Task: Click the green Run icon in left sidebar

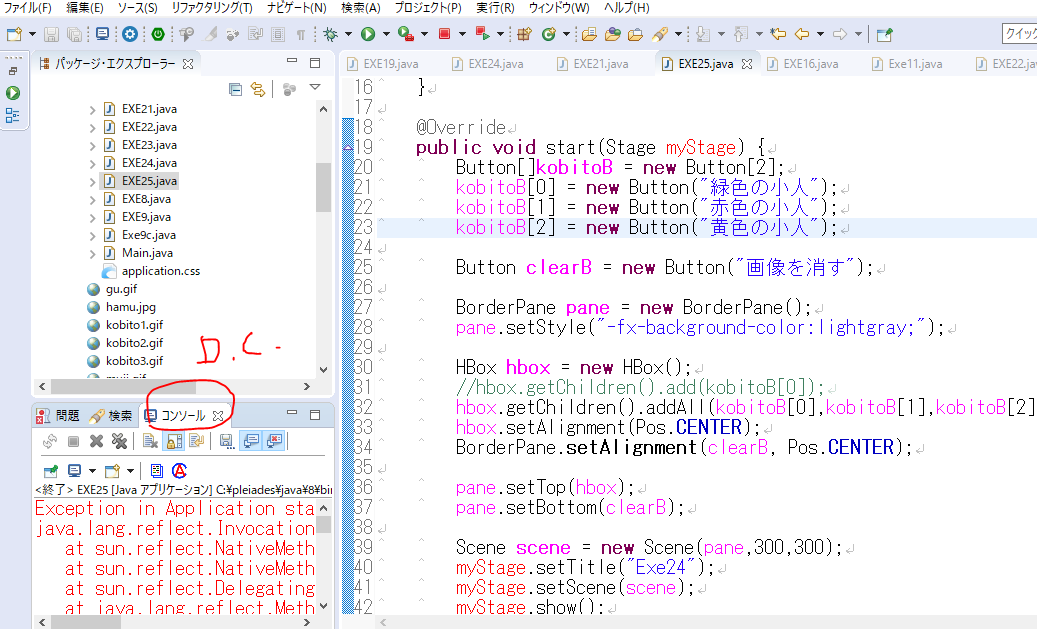Action: click(13, 93)
